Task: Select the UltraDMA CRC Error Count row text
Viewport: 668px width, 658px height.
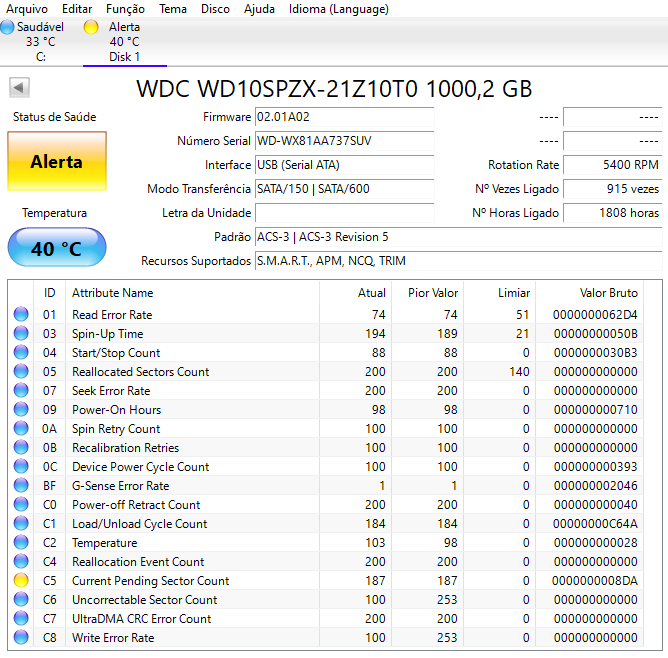Action: coord(141,619)
